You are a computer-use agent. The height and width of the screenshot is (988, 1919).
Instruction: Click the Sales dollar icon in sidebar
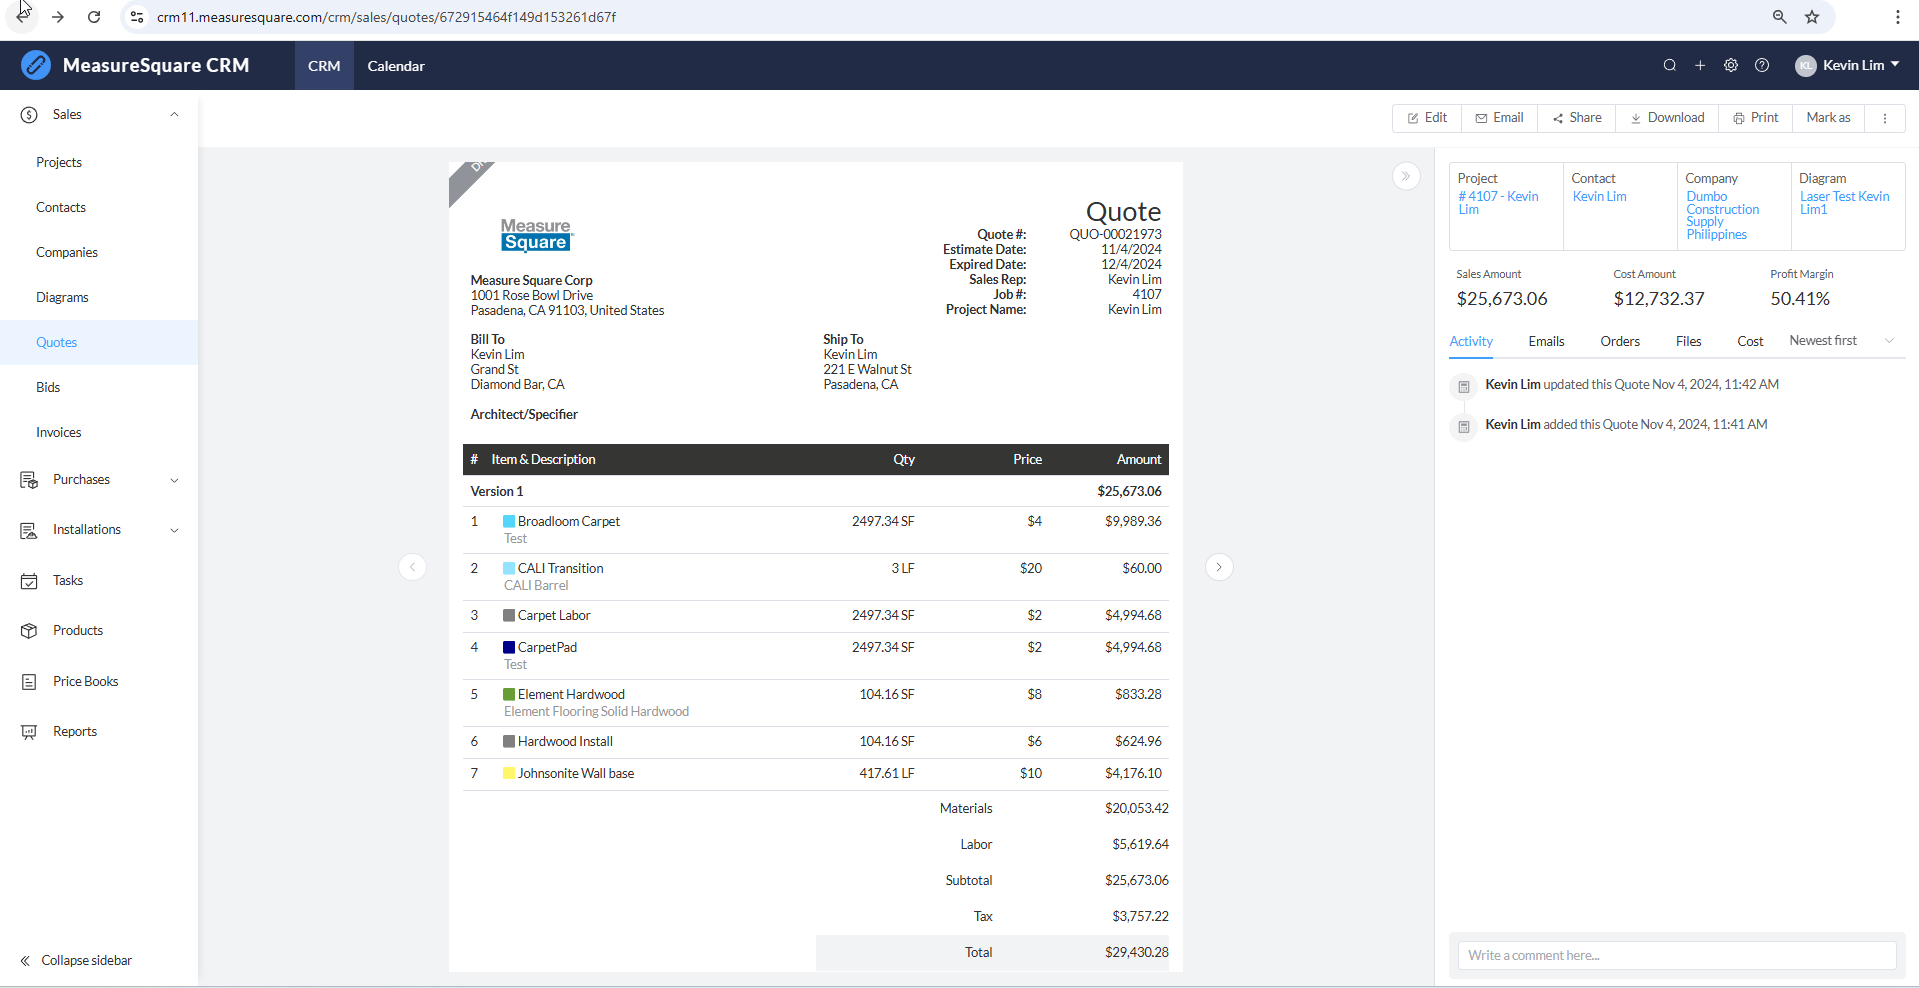(x=29, y=115)
